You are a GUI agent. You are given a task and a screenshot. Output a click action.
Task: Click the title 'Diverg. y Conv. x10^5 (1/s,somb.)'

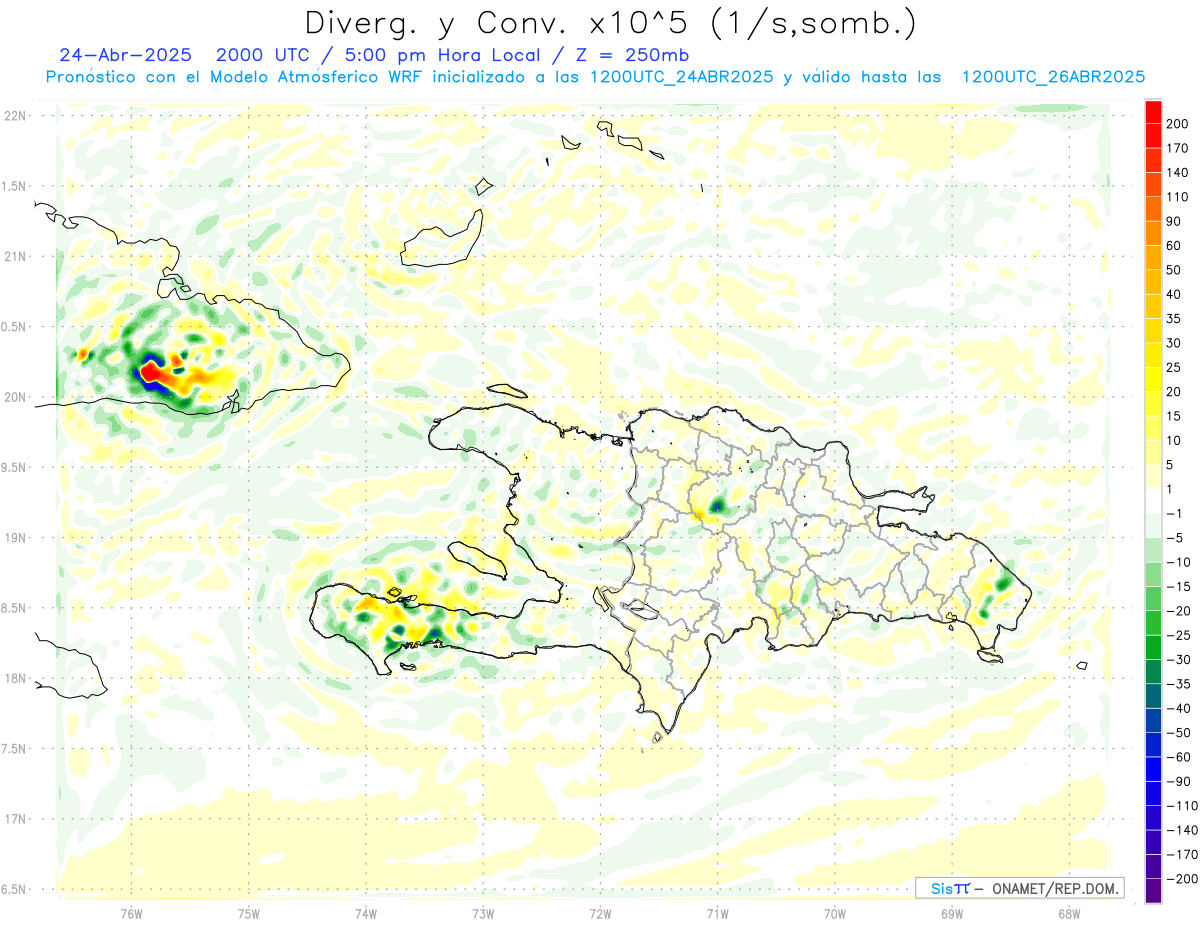pyautogui.click(x=610, y=23)
